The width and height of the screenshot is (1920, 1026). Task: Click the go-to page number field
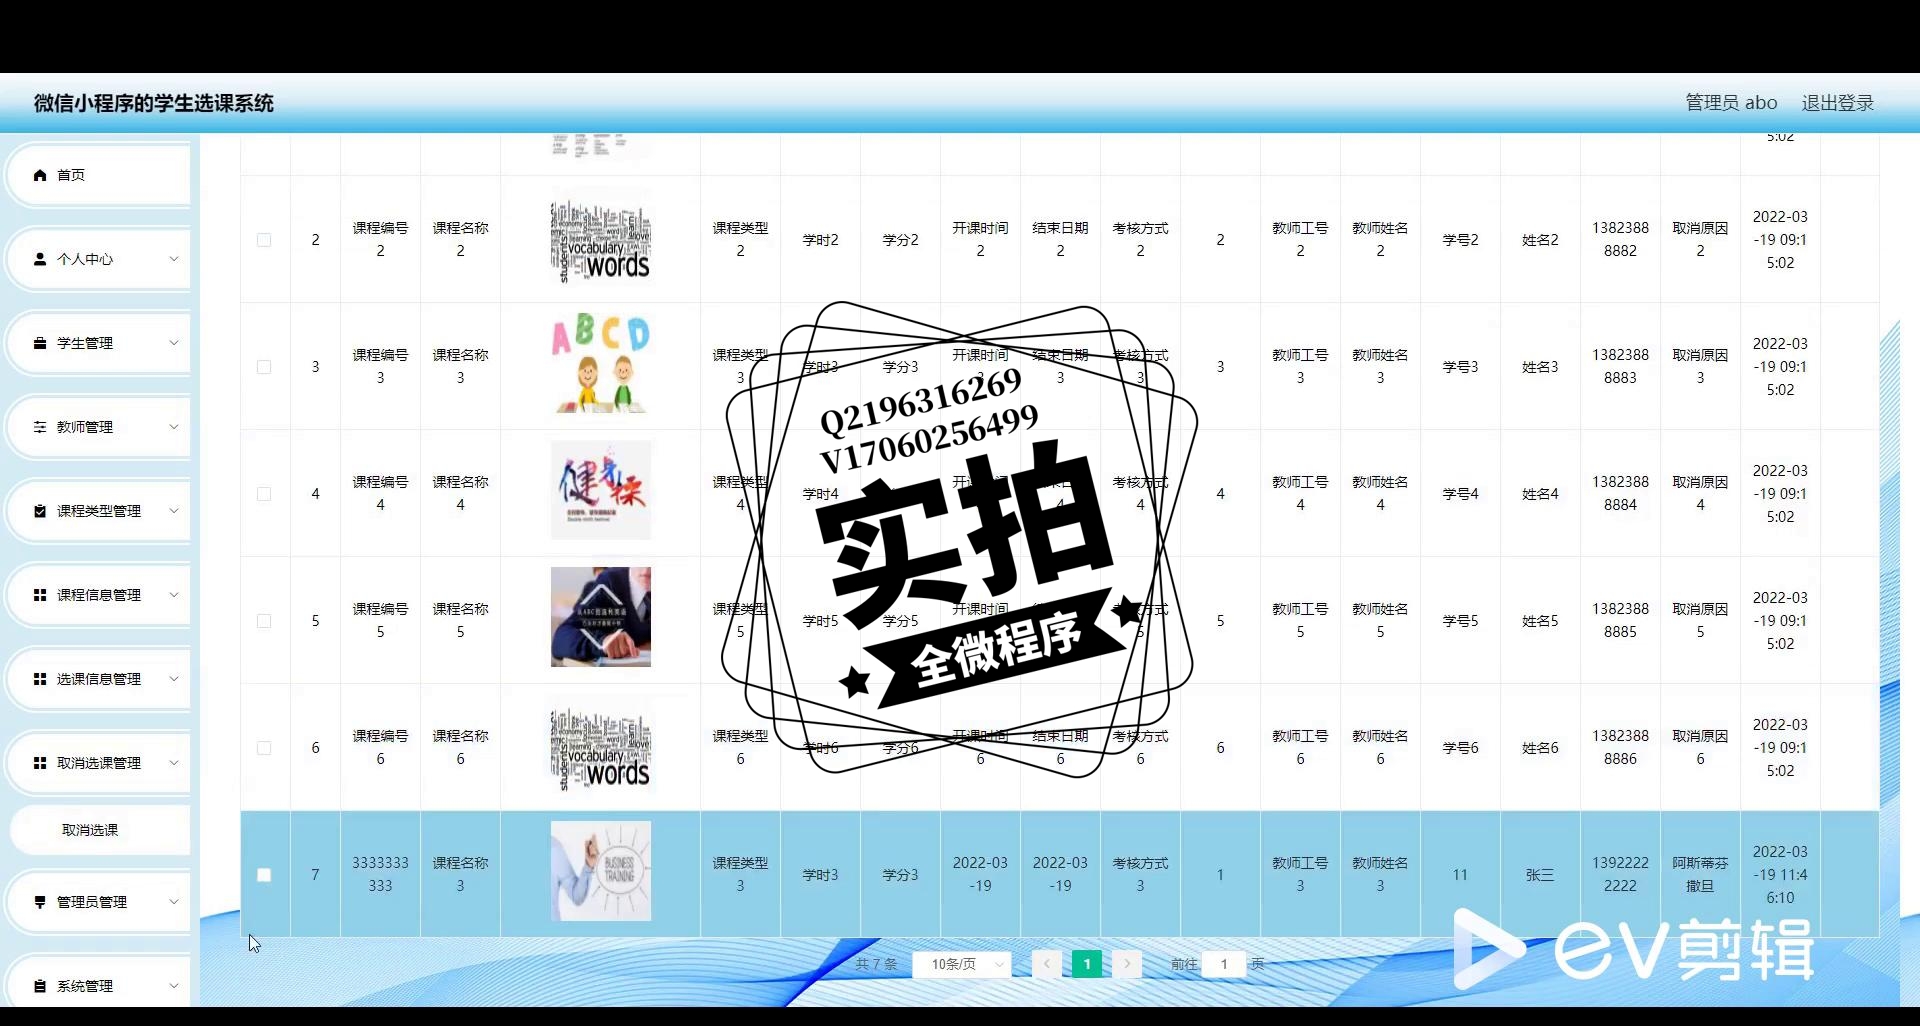pos(1224,964)
